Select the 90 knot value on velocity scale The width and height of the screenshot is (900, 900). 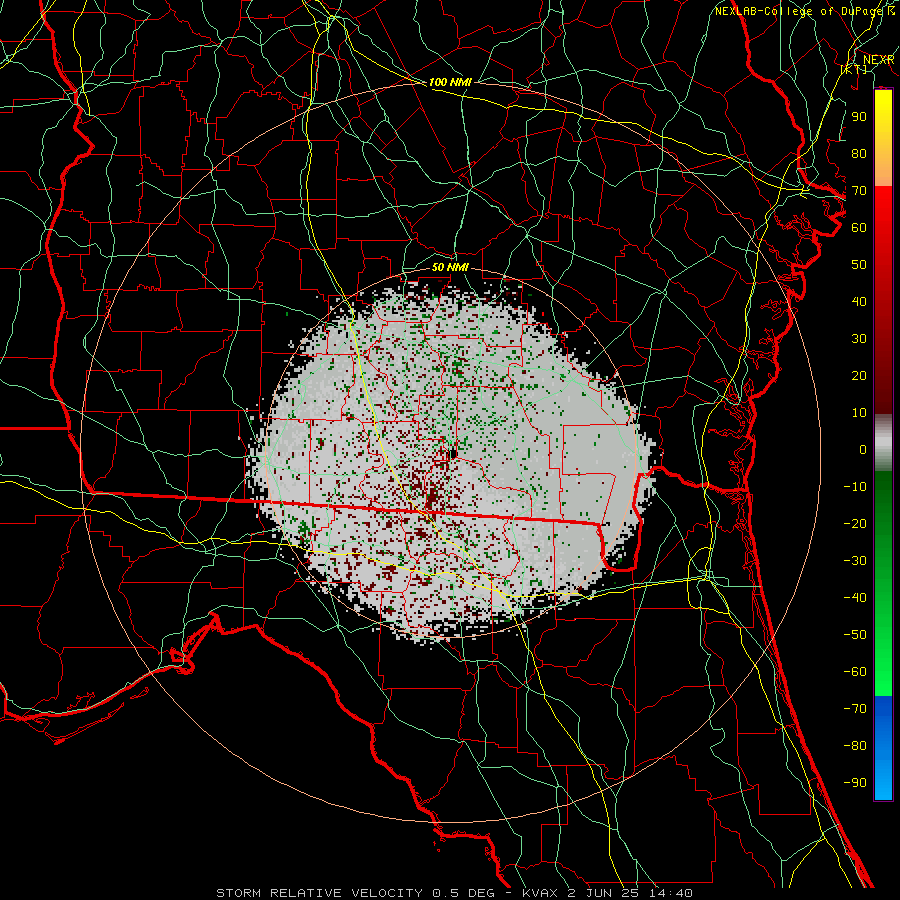859,117
